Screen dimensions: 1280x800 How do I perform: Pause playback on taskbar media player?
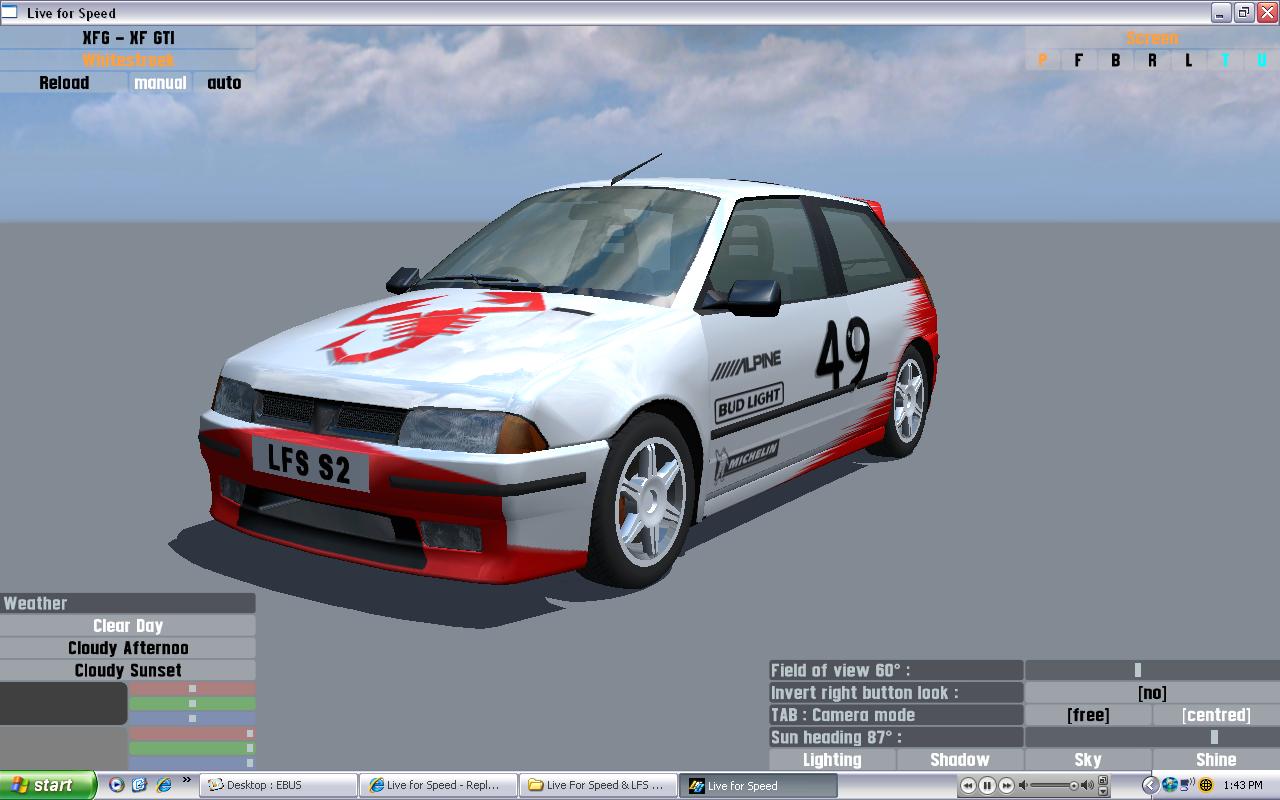click(x=987, y=786)
